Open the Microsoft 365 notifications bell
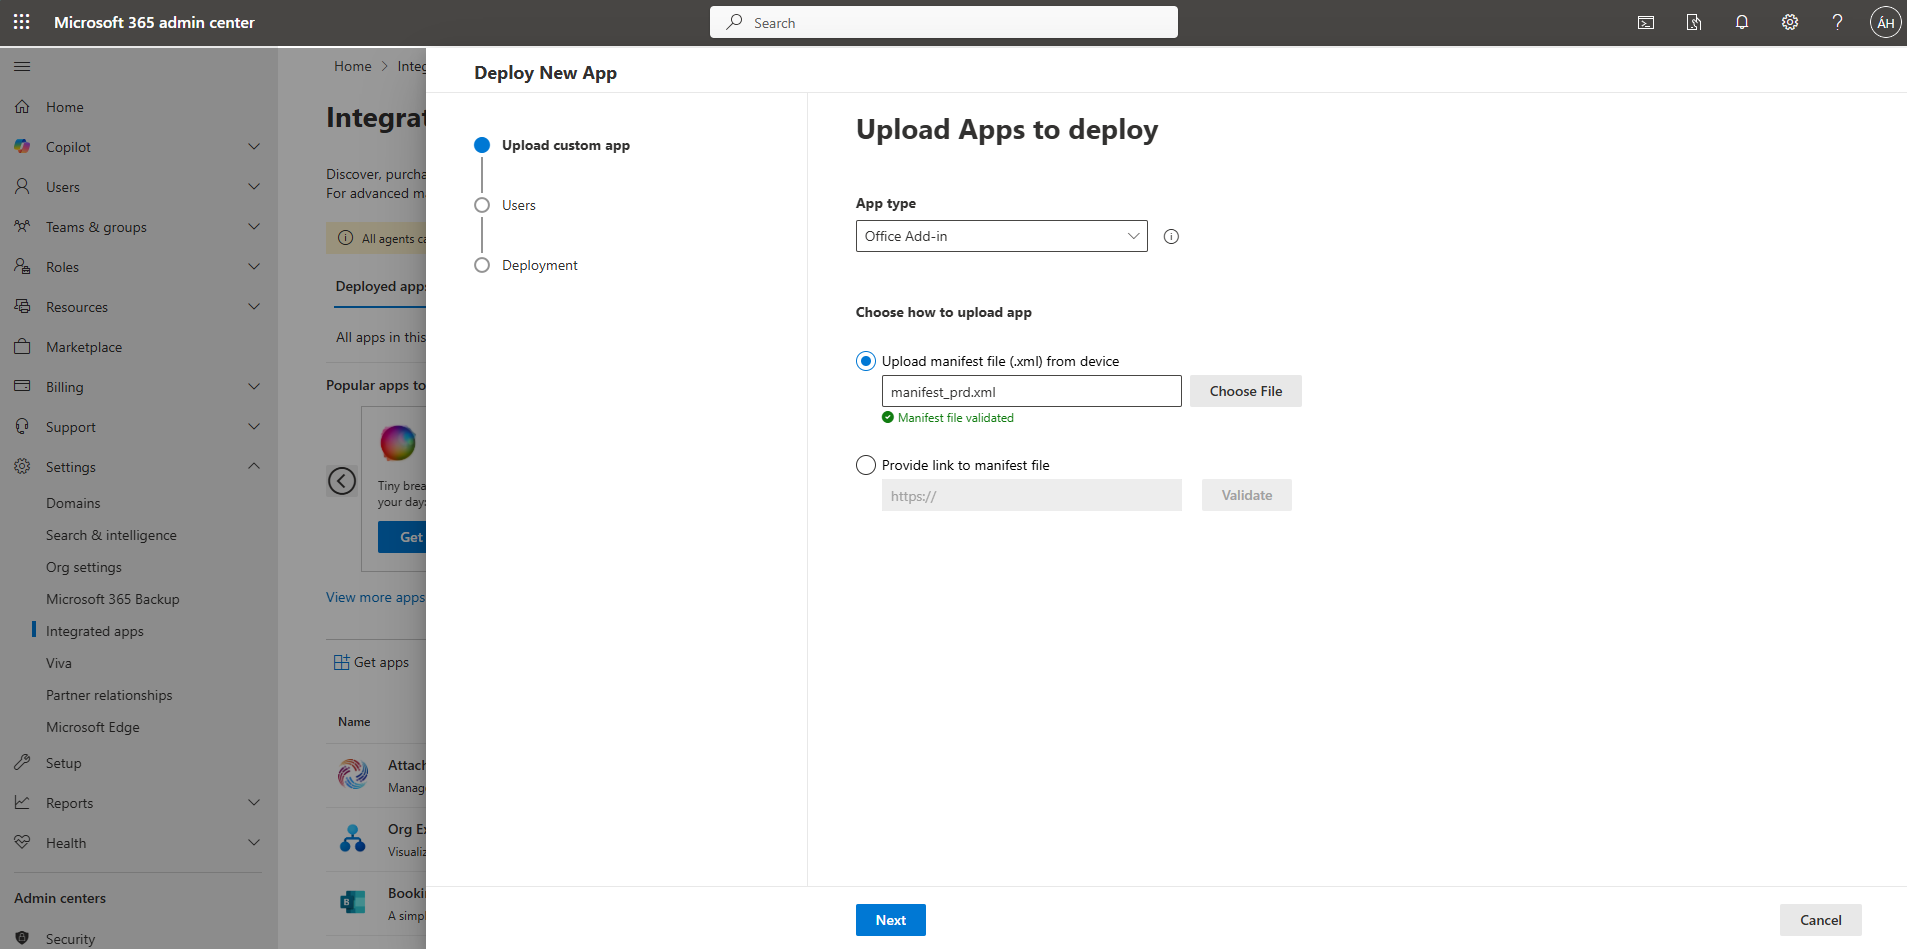The width and height of the screenshot is (1907, 949). [x=1742, y=22]
